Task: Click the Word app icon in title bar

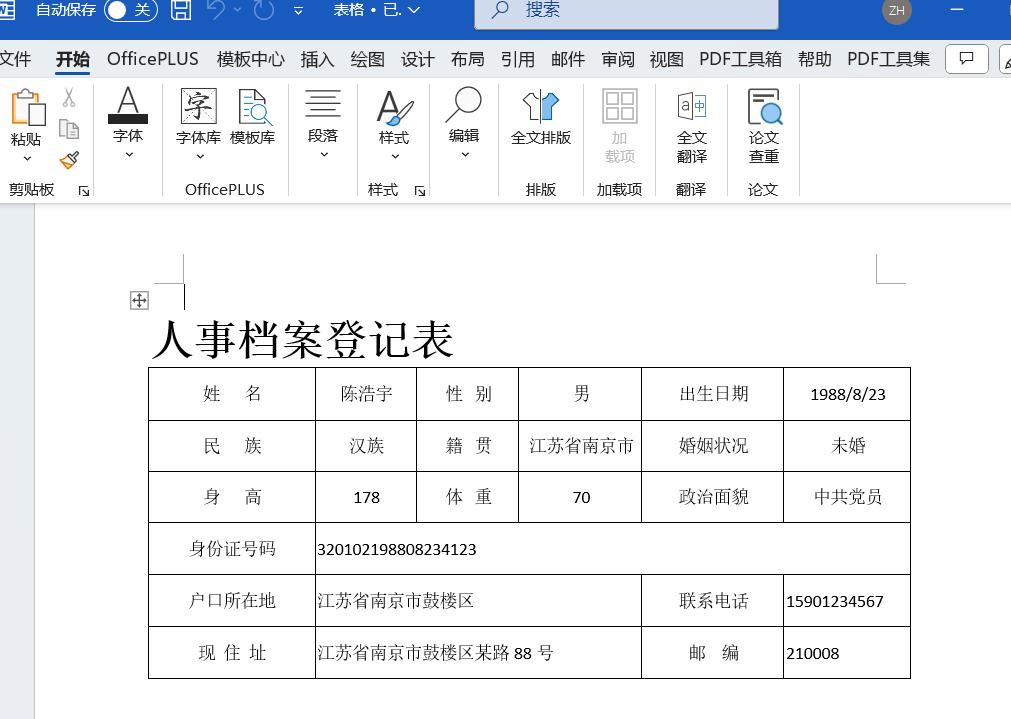Action: pos(6,9)
